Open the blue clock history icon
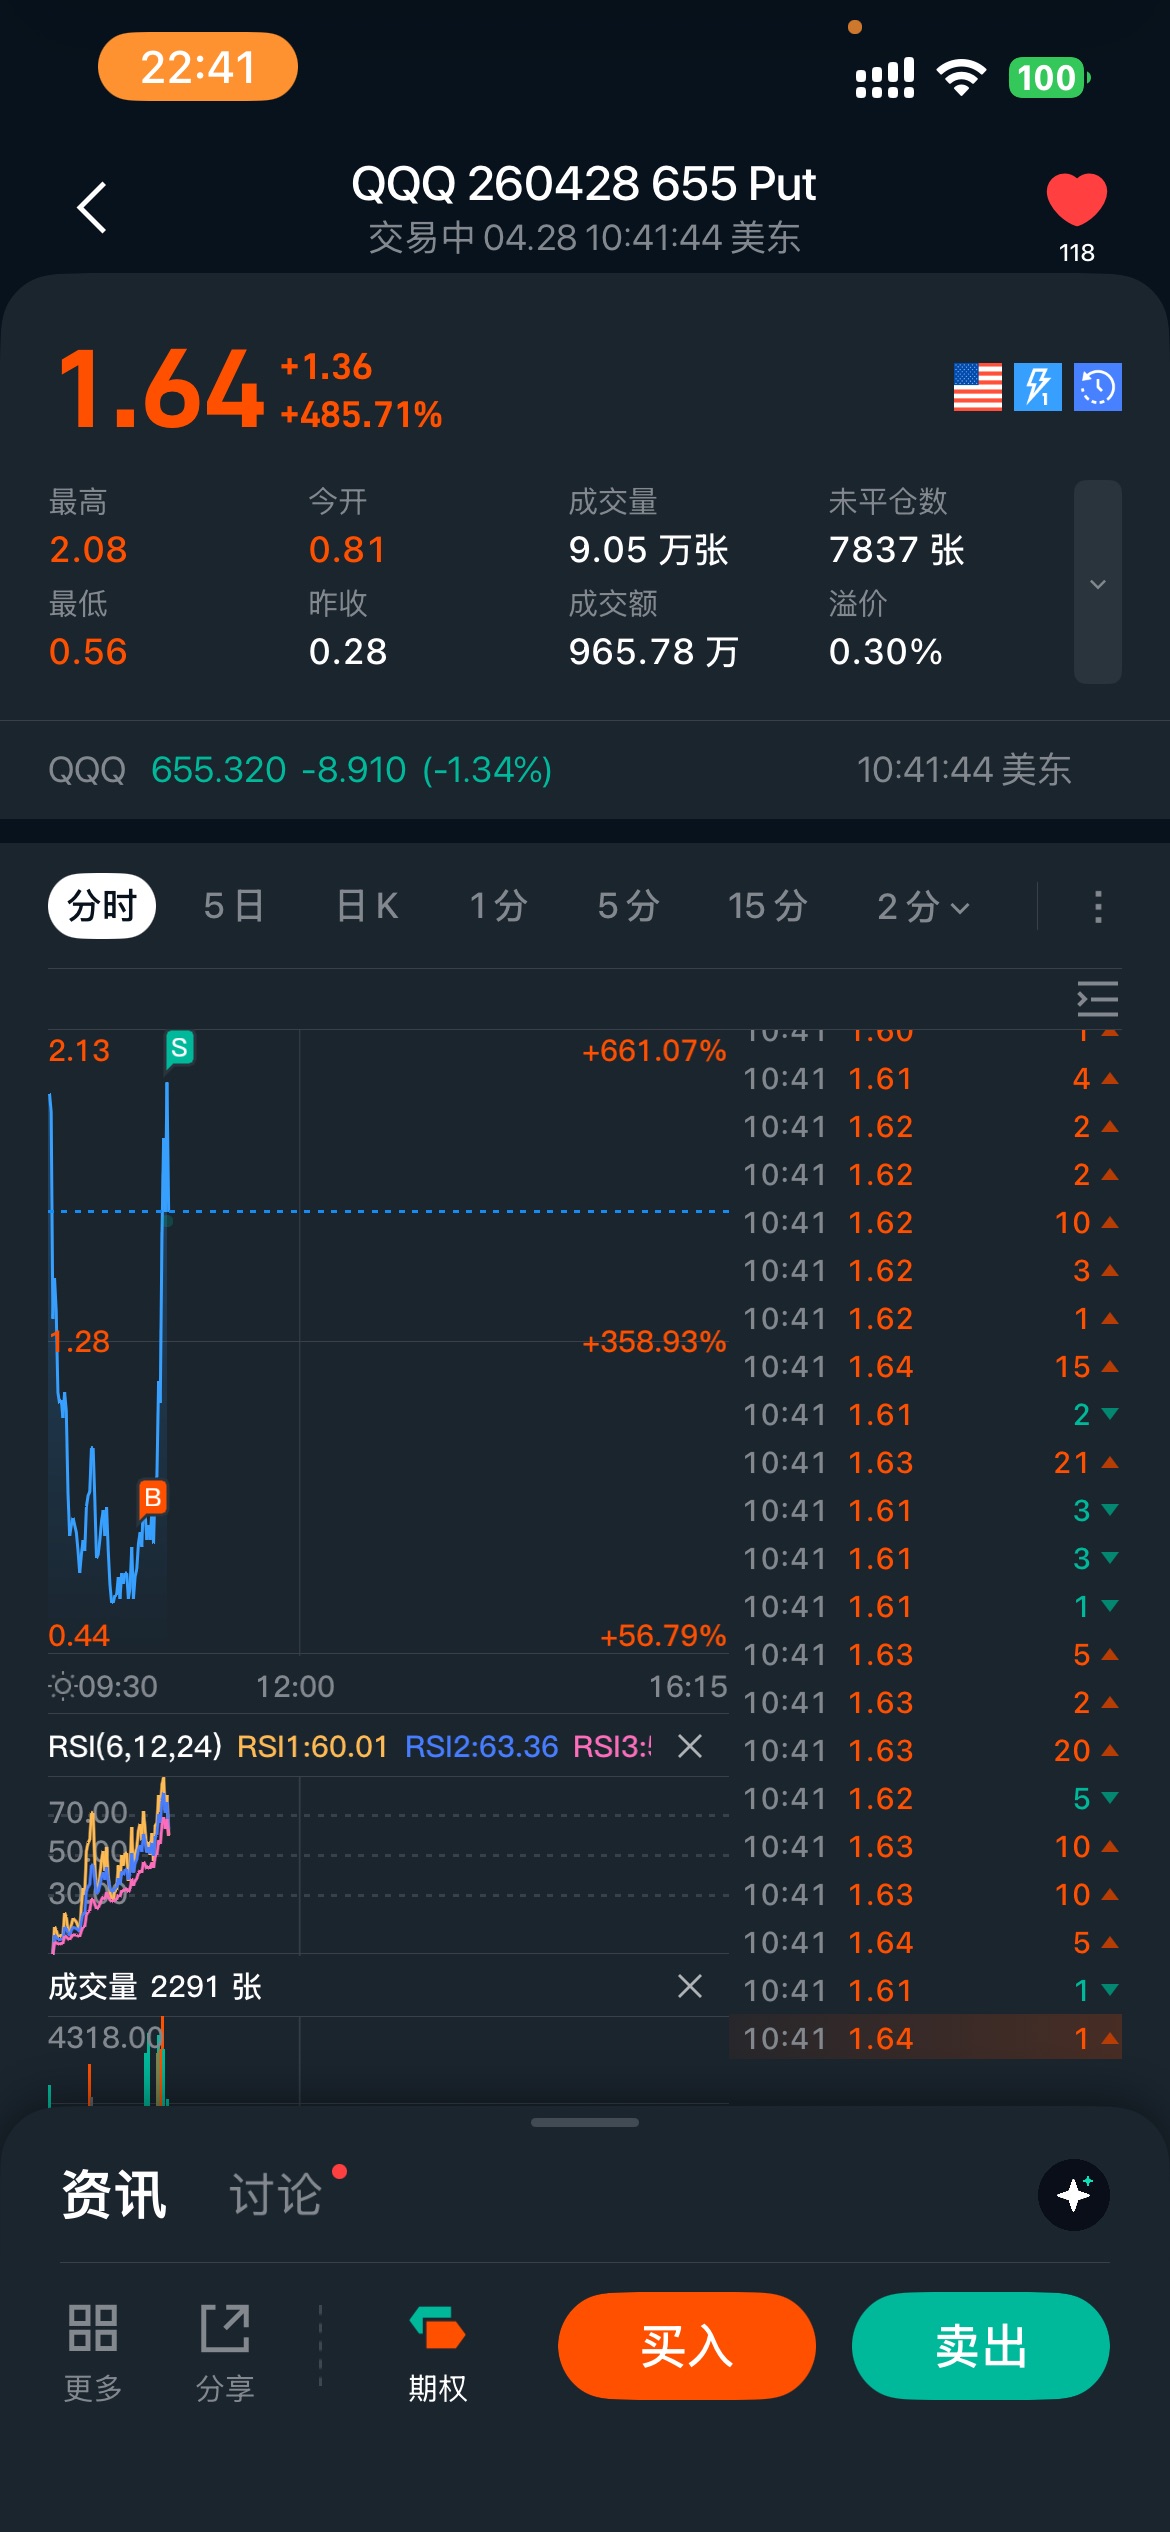The image size is (1170, 2532). (x=1097, y=387)
